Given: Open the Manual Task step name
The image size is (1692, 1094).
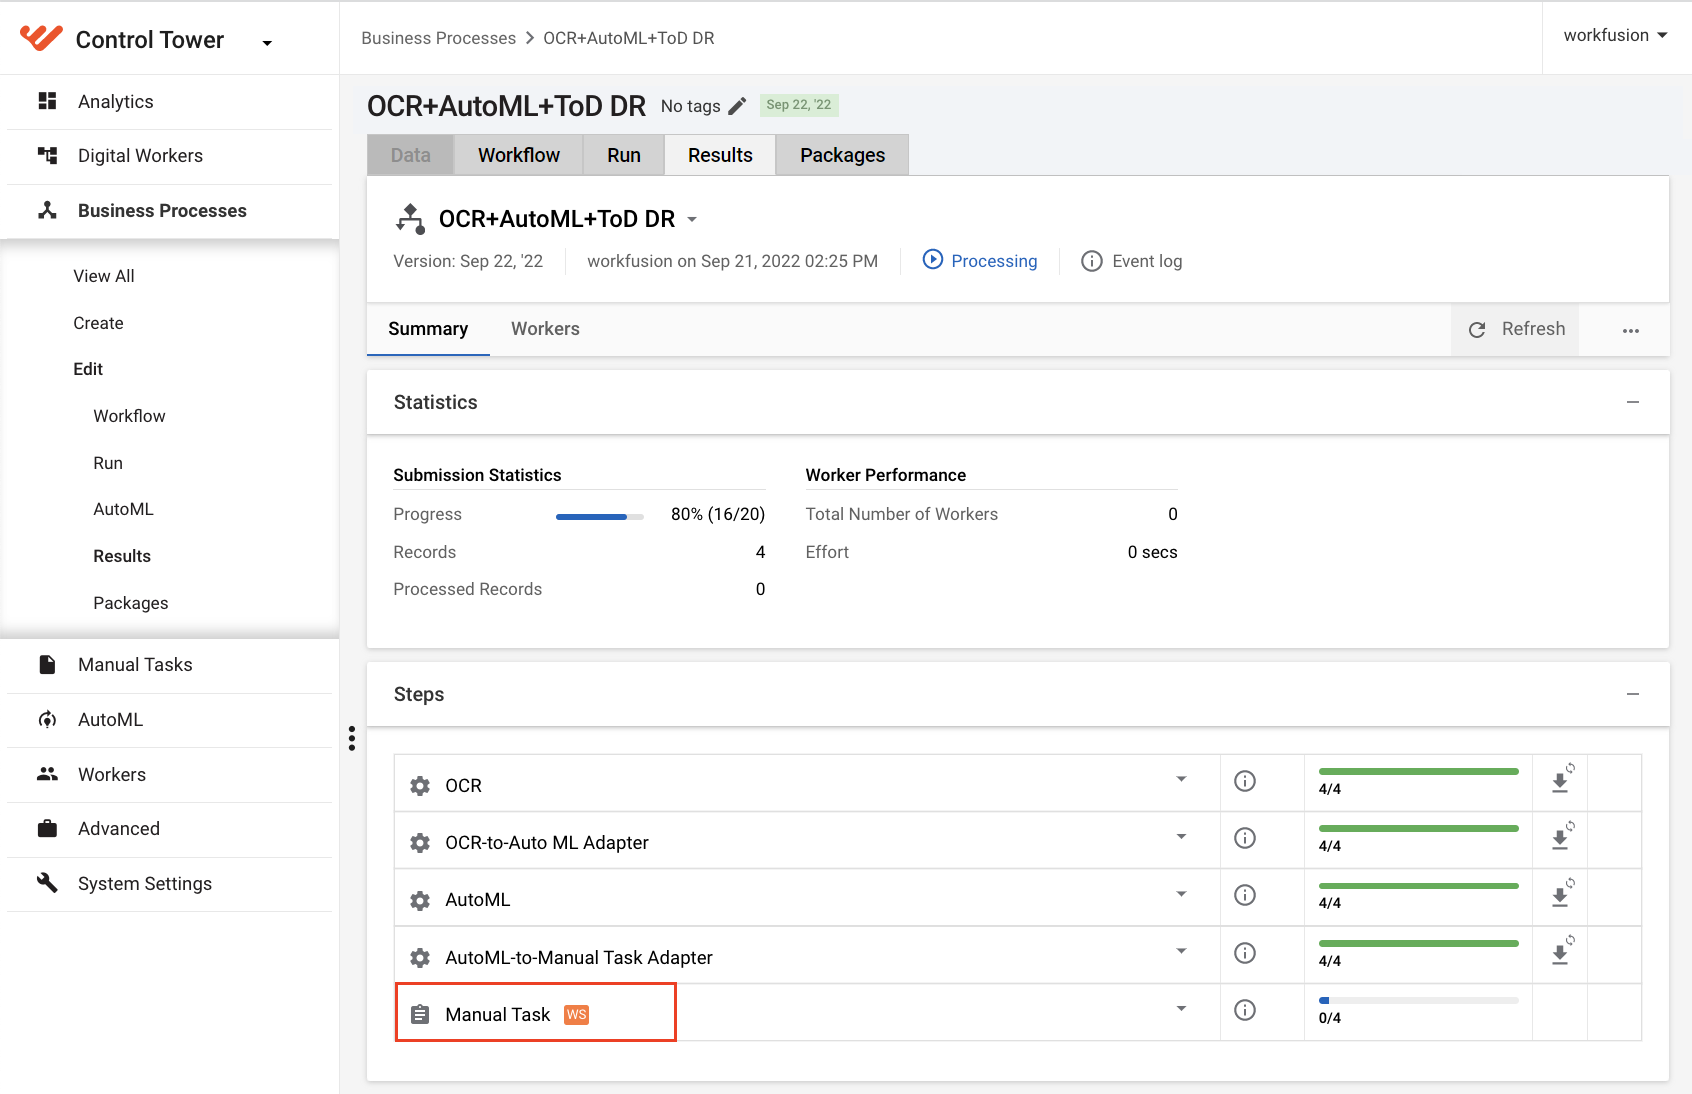Looking at the screenshot, I should (x=498, y=1015).
